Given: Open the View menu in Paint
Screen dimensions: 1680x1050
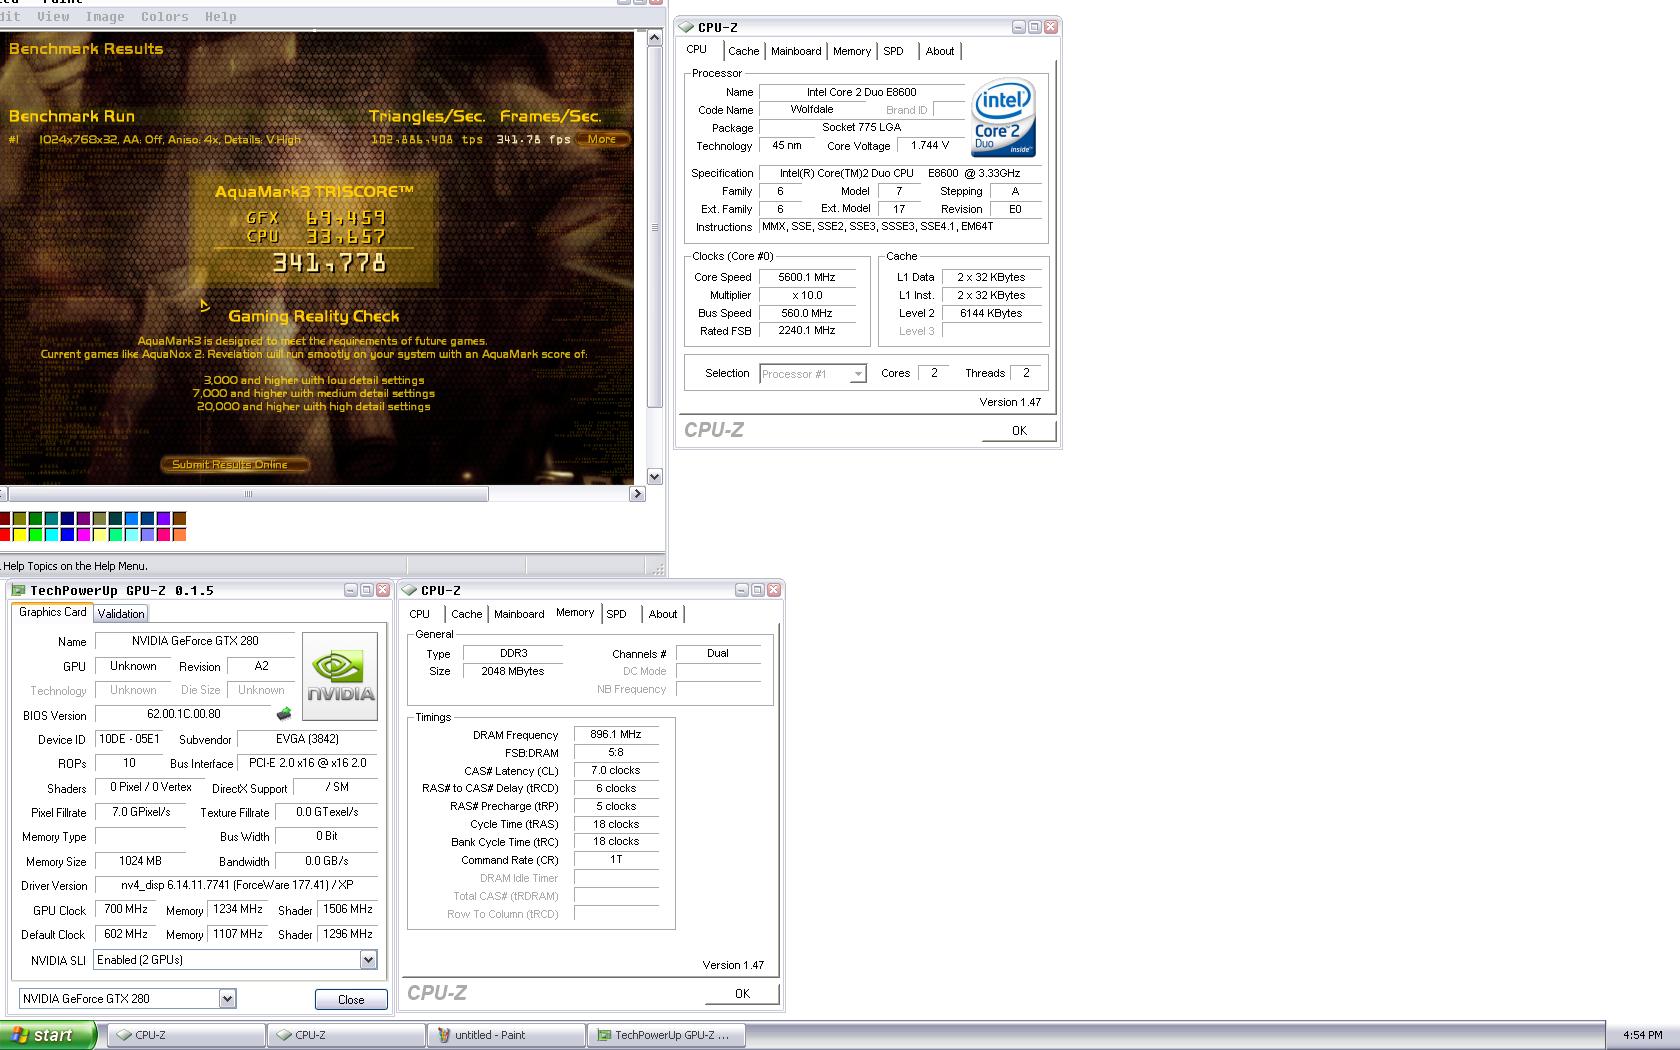Looking at the screenshot, I should [x=53, y=16].
